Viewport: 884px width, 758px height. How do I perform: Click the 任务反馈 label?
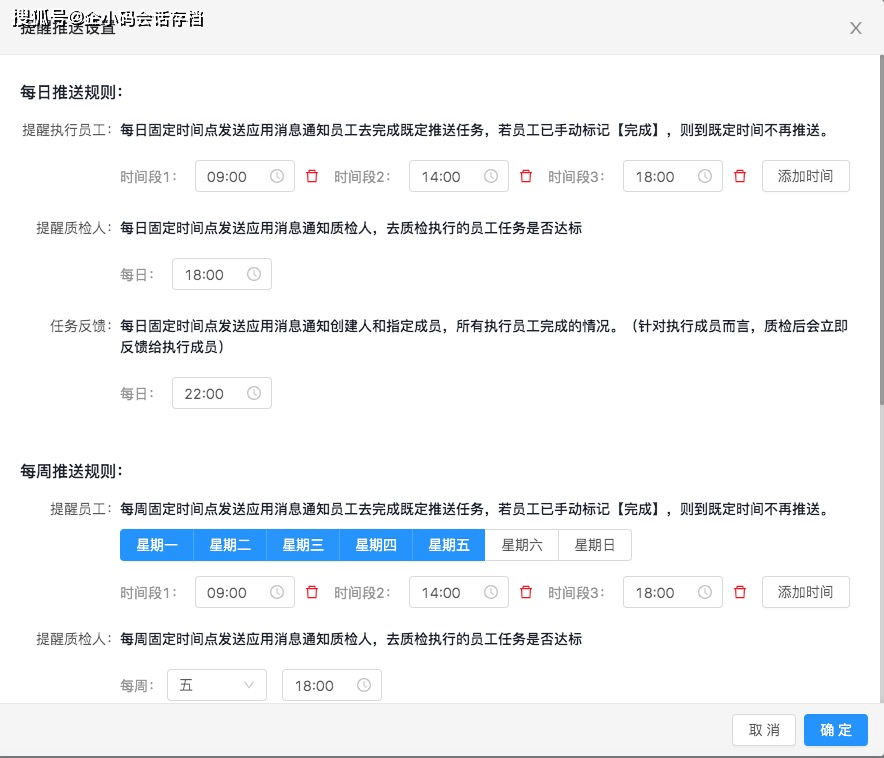pyautogui.click(x=80, y=326)
